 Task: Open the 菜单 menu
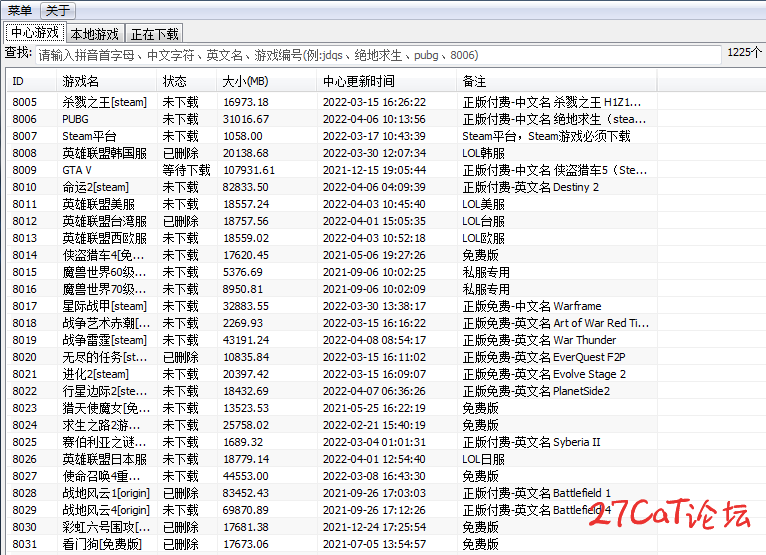coord(20,10)
